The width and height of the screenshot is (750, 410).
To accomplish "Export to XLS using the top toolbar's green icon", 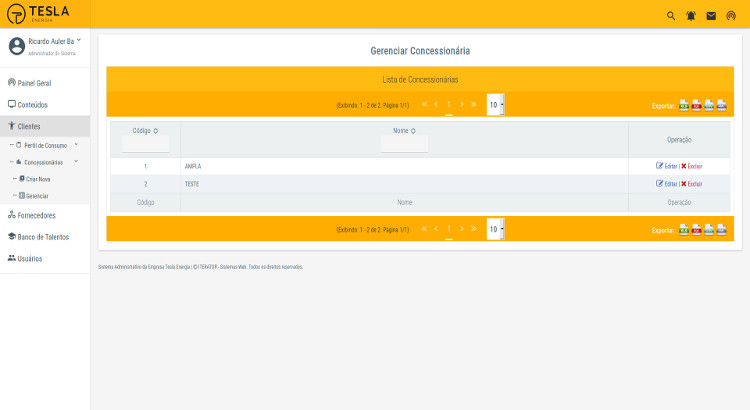I will click(x=684, y=105).
